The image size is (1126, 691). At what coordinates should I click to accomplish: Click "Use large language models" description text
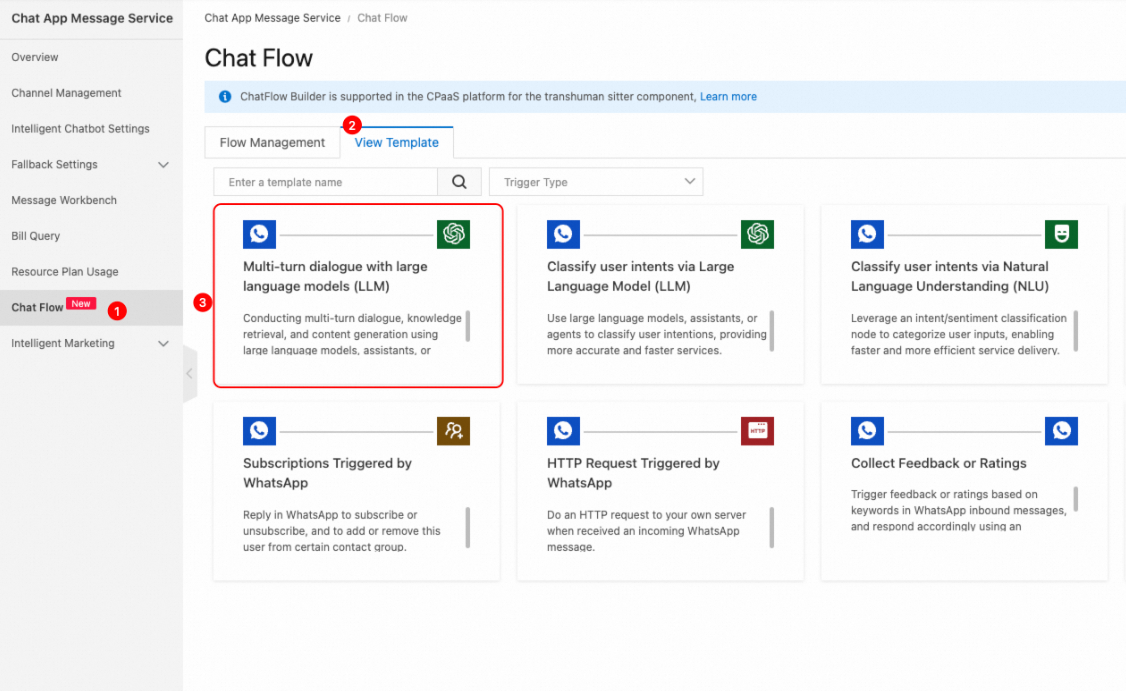656,334
